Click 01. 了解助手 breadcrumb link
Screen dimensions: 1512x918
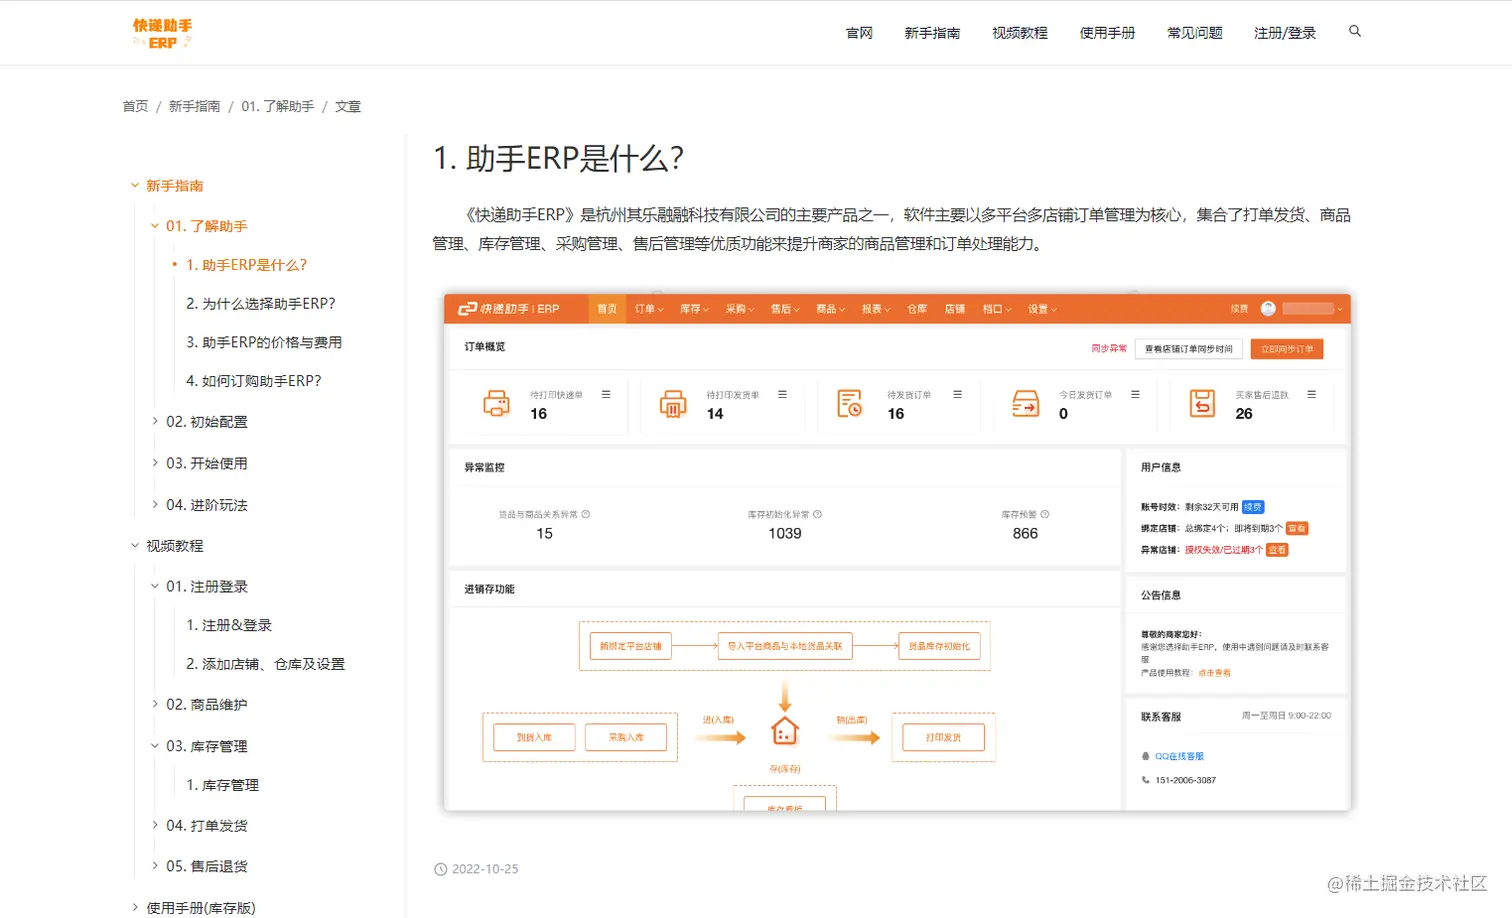(x=278, y=106)
